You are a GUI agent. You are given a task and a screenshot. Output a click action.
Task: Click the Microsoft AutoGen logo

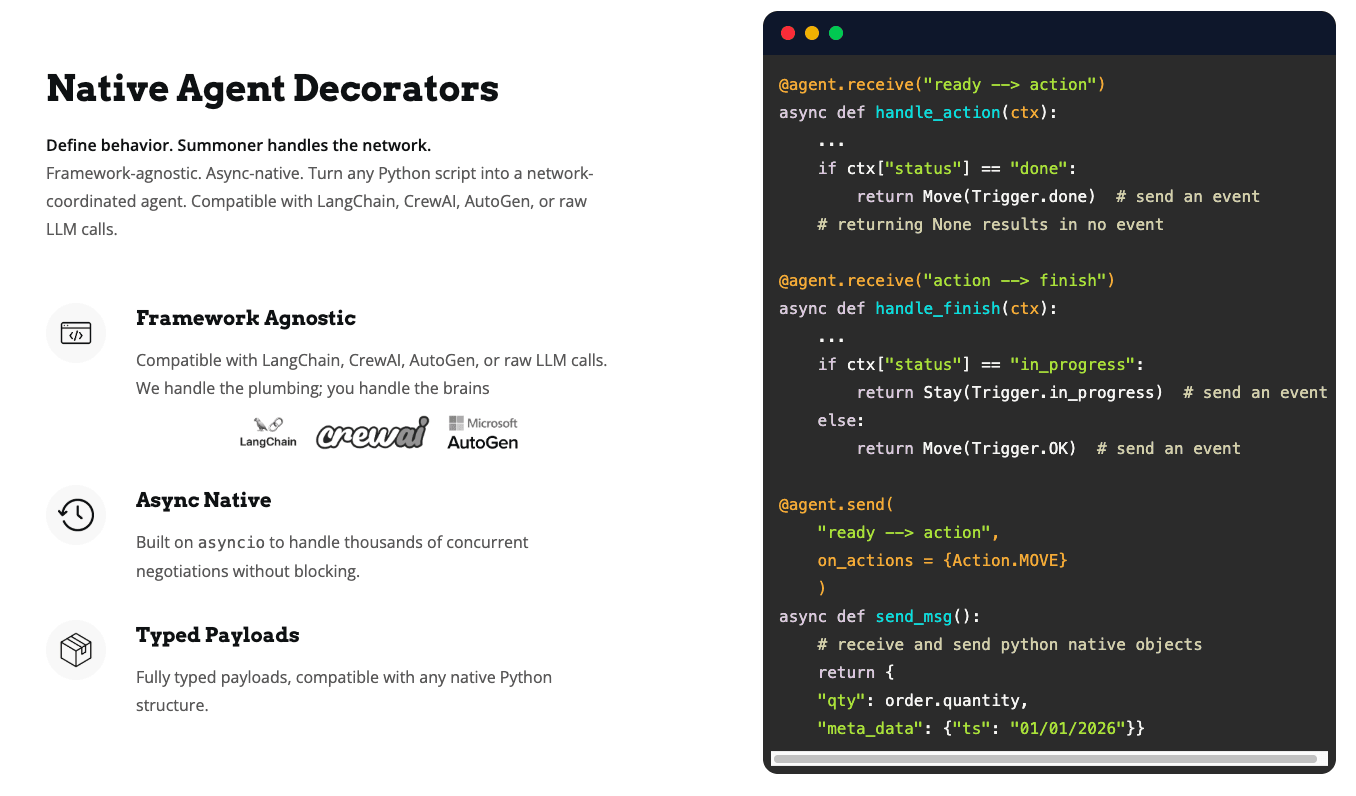click(x=482, y=432)
